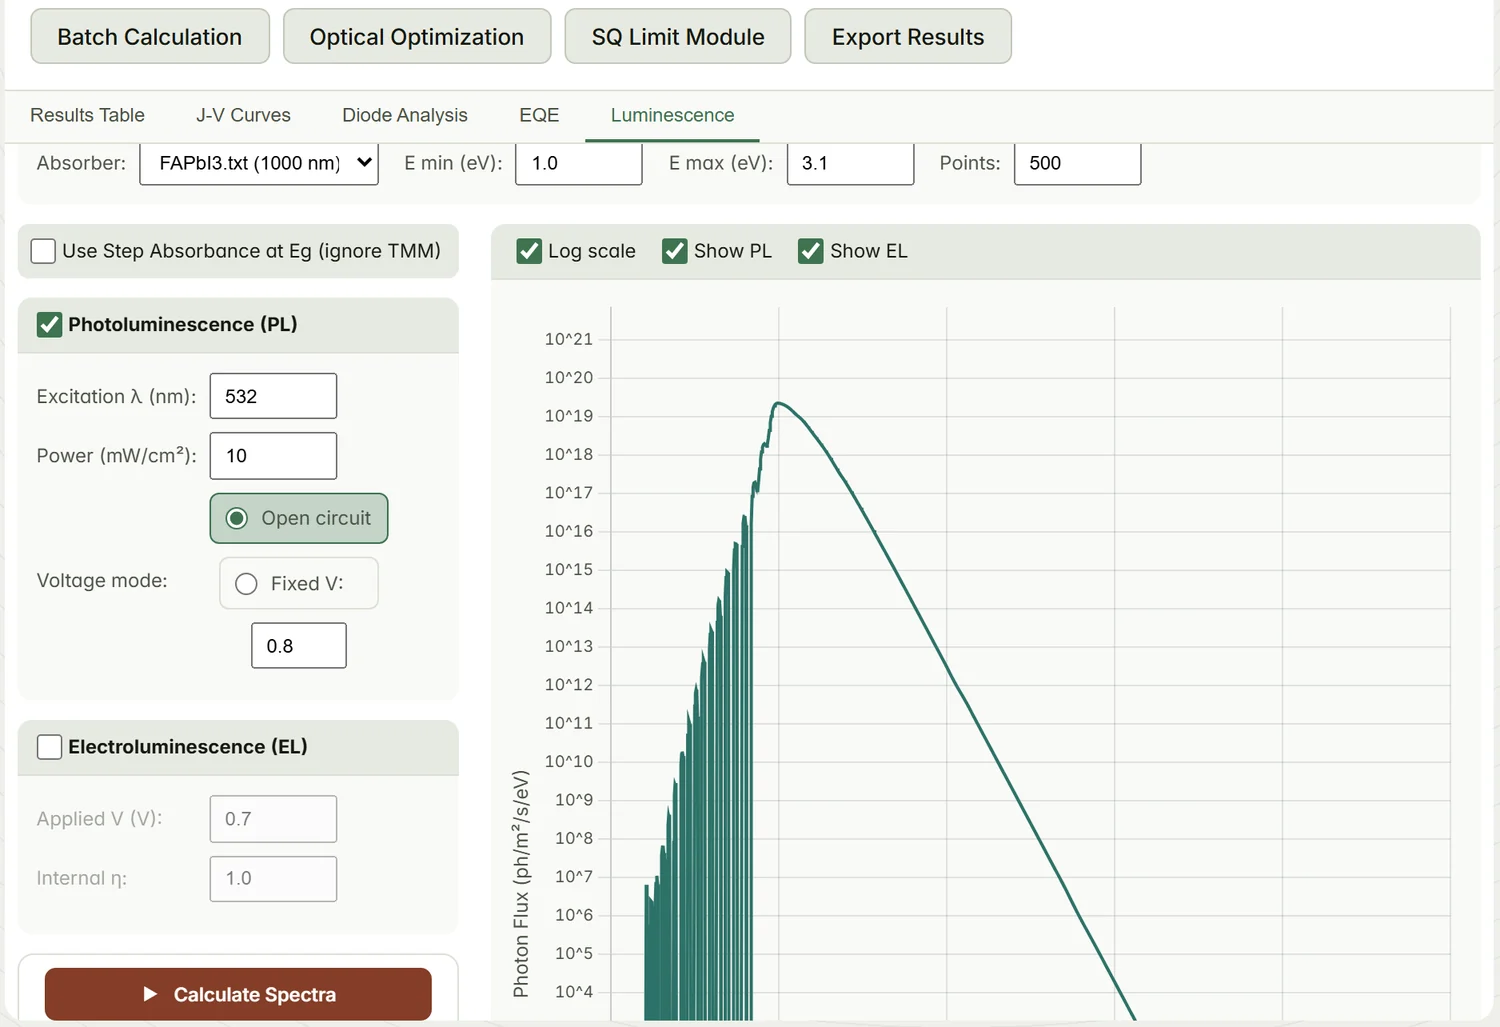Edit the E min (eV) field

578,163
